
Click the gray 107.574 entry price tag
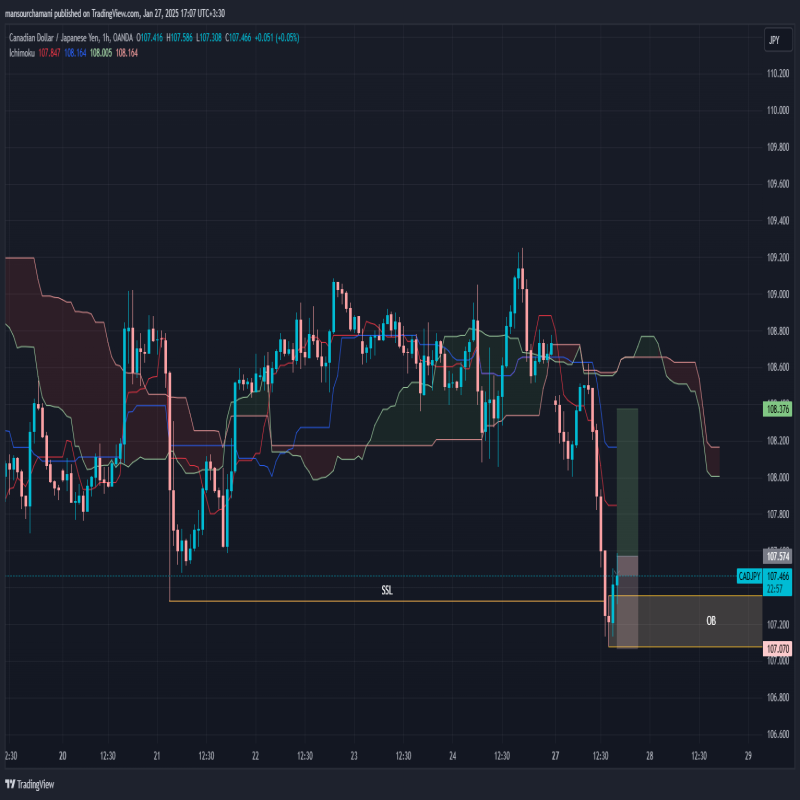(776, 556)
